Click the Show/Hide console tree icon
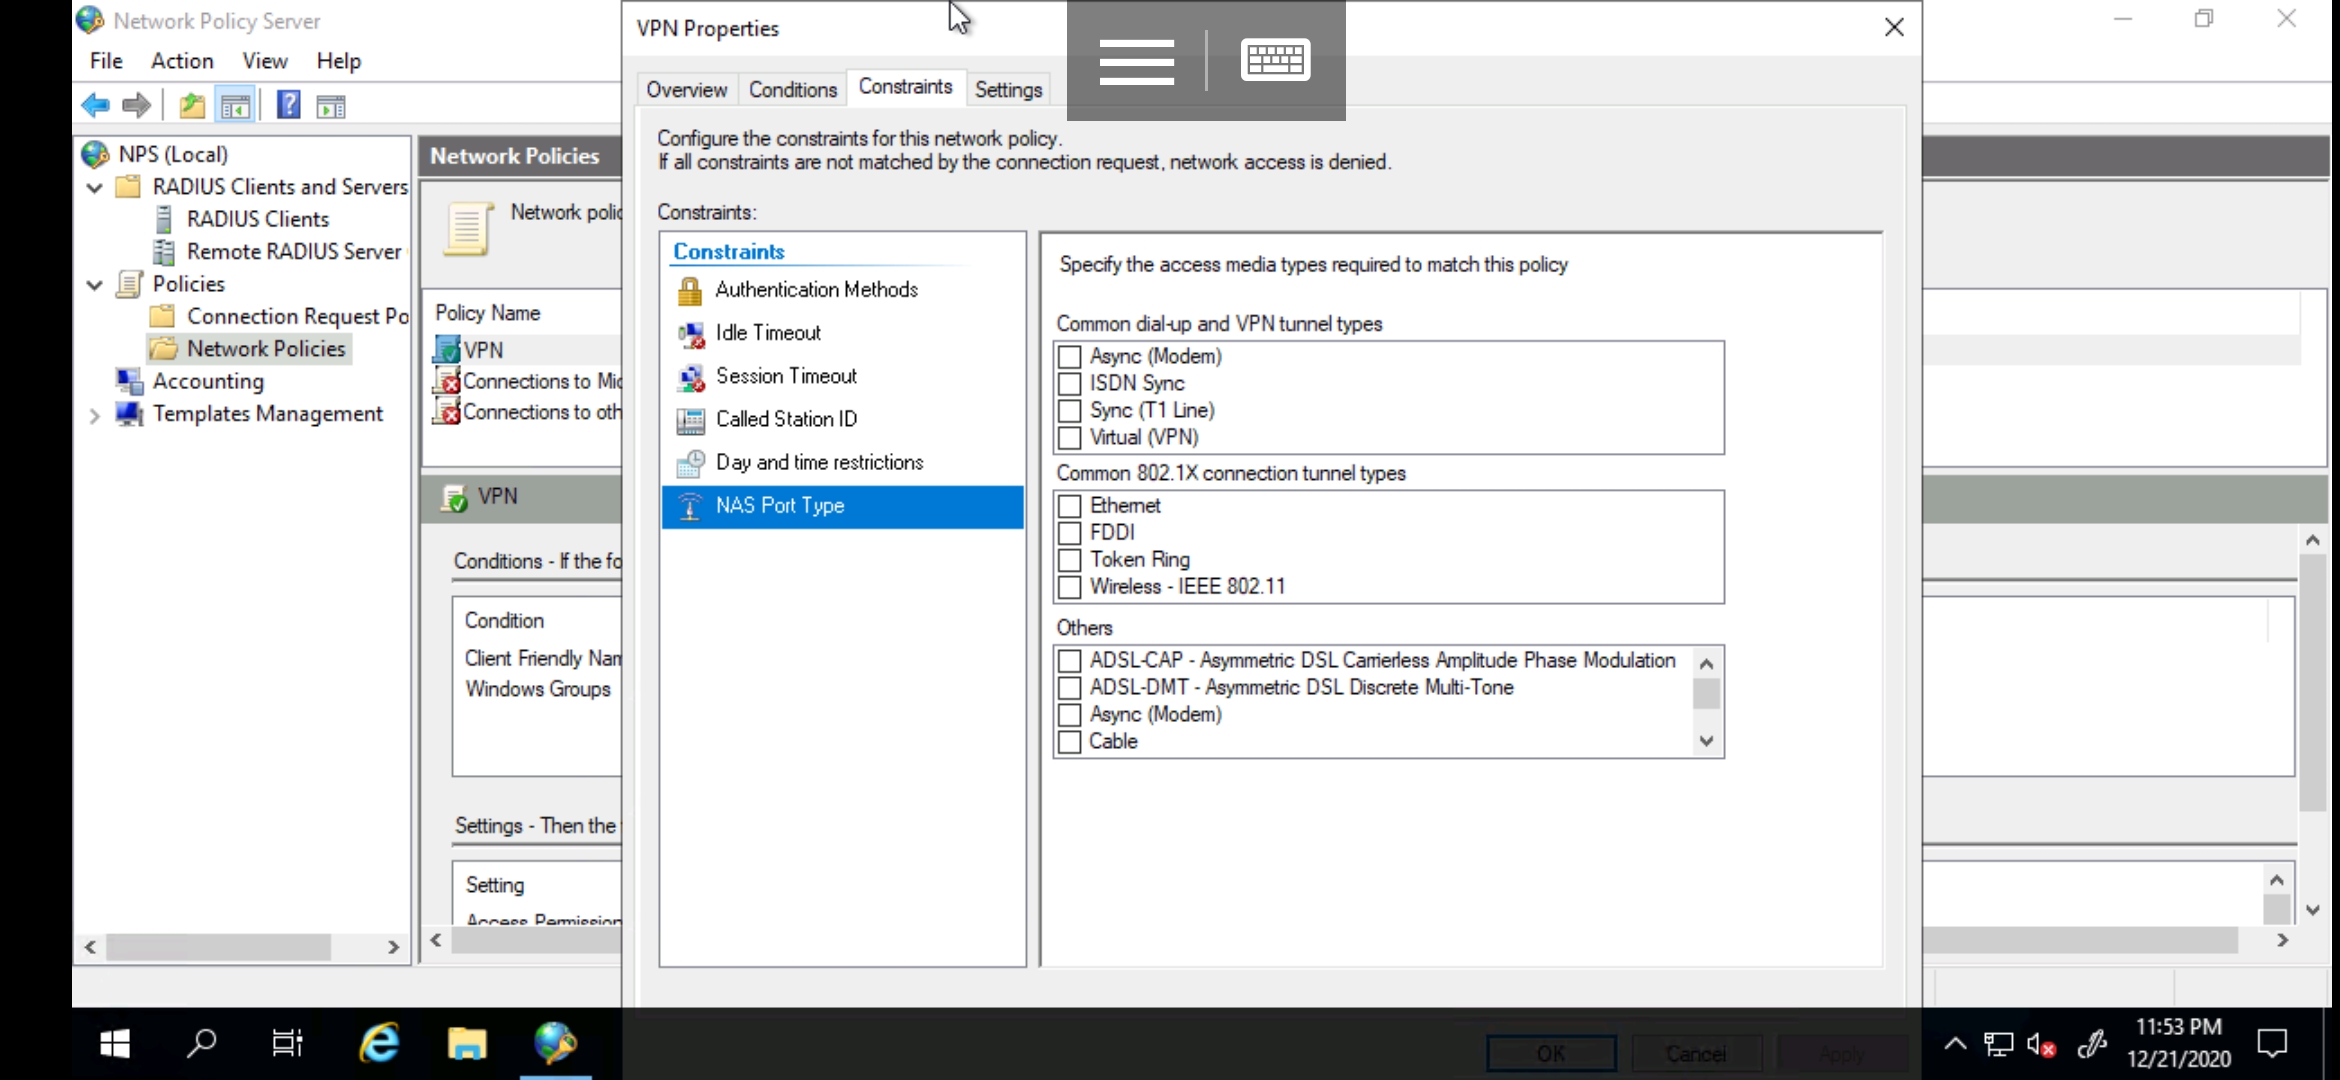The image size is (2340, 1080). (235, 105)
